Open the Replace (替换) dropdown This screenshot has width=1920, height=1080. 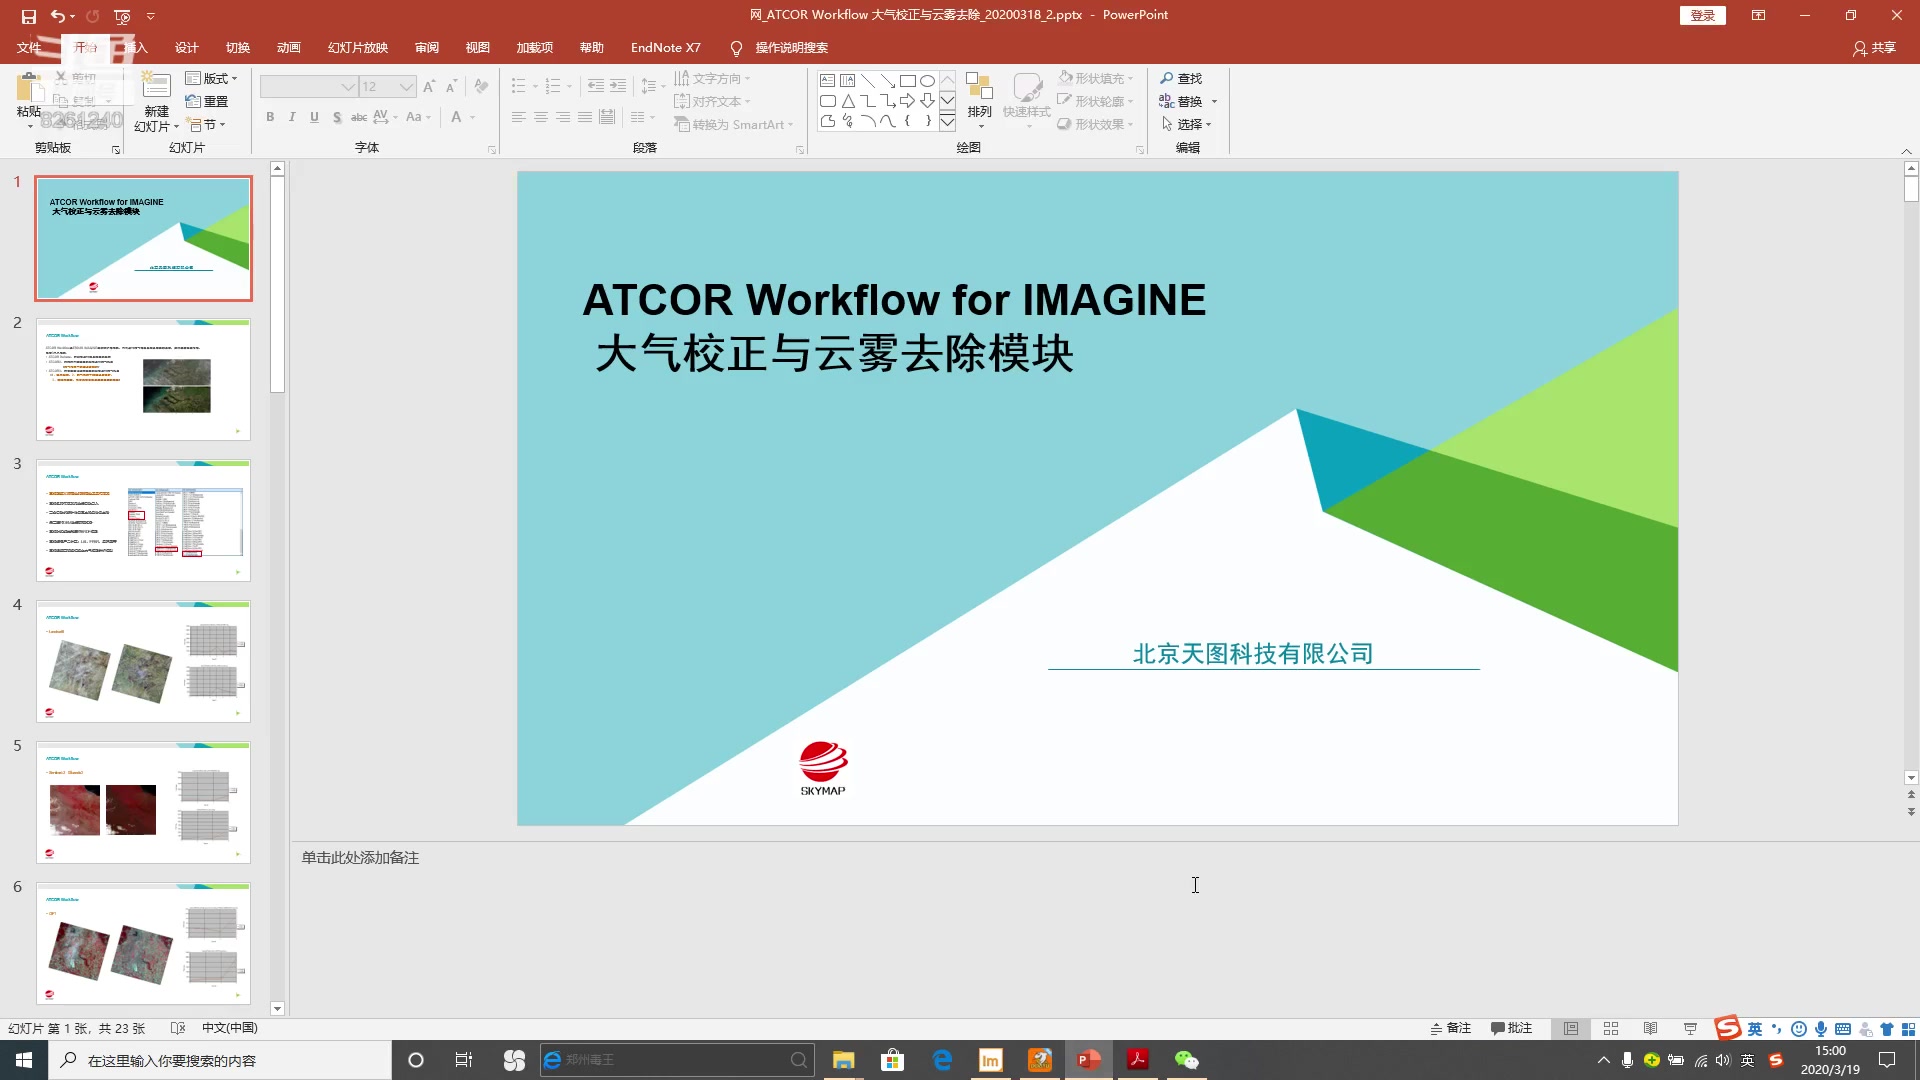[x=1215, y=101]
